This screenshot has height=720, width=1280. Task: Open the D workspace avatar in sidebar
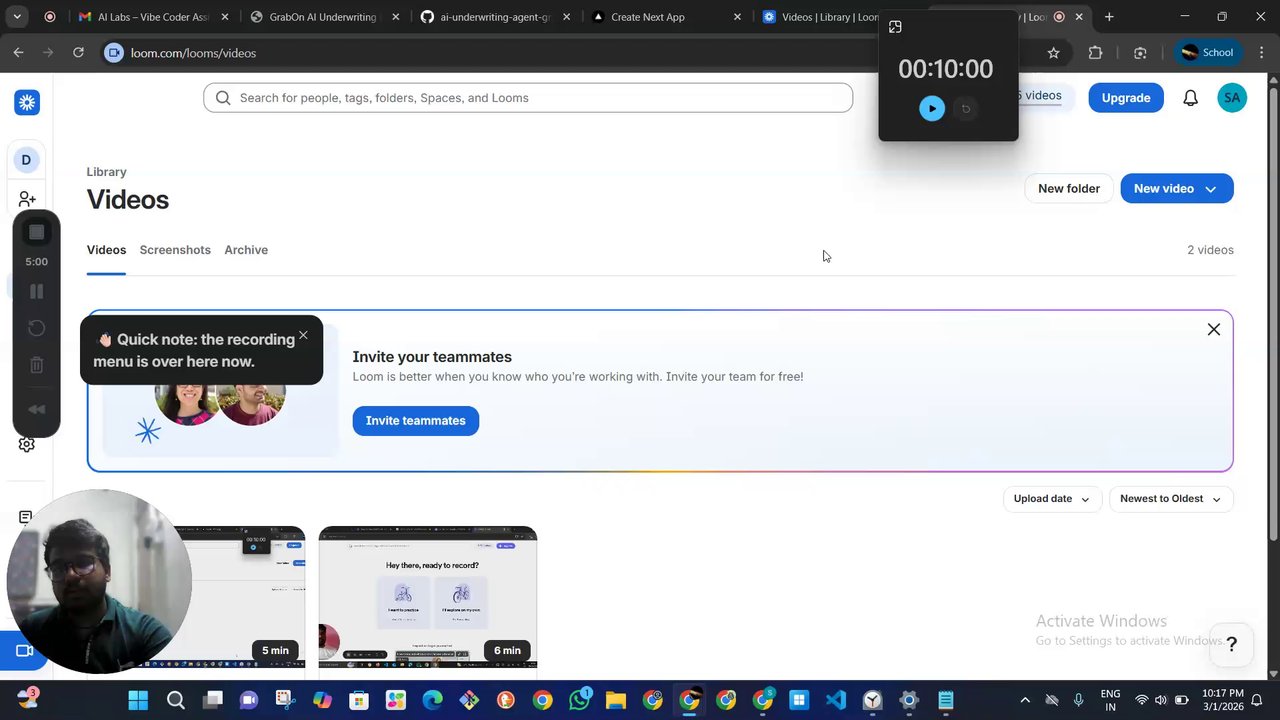(26, 160)
